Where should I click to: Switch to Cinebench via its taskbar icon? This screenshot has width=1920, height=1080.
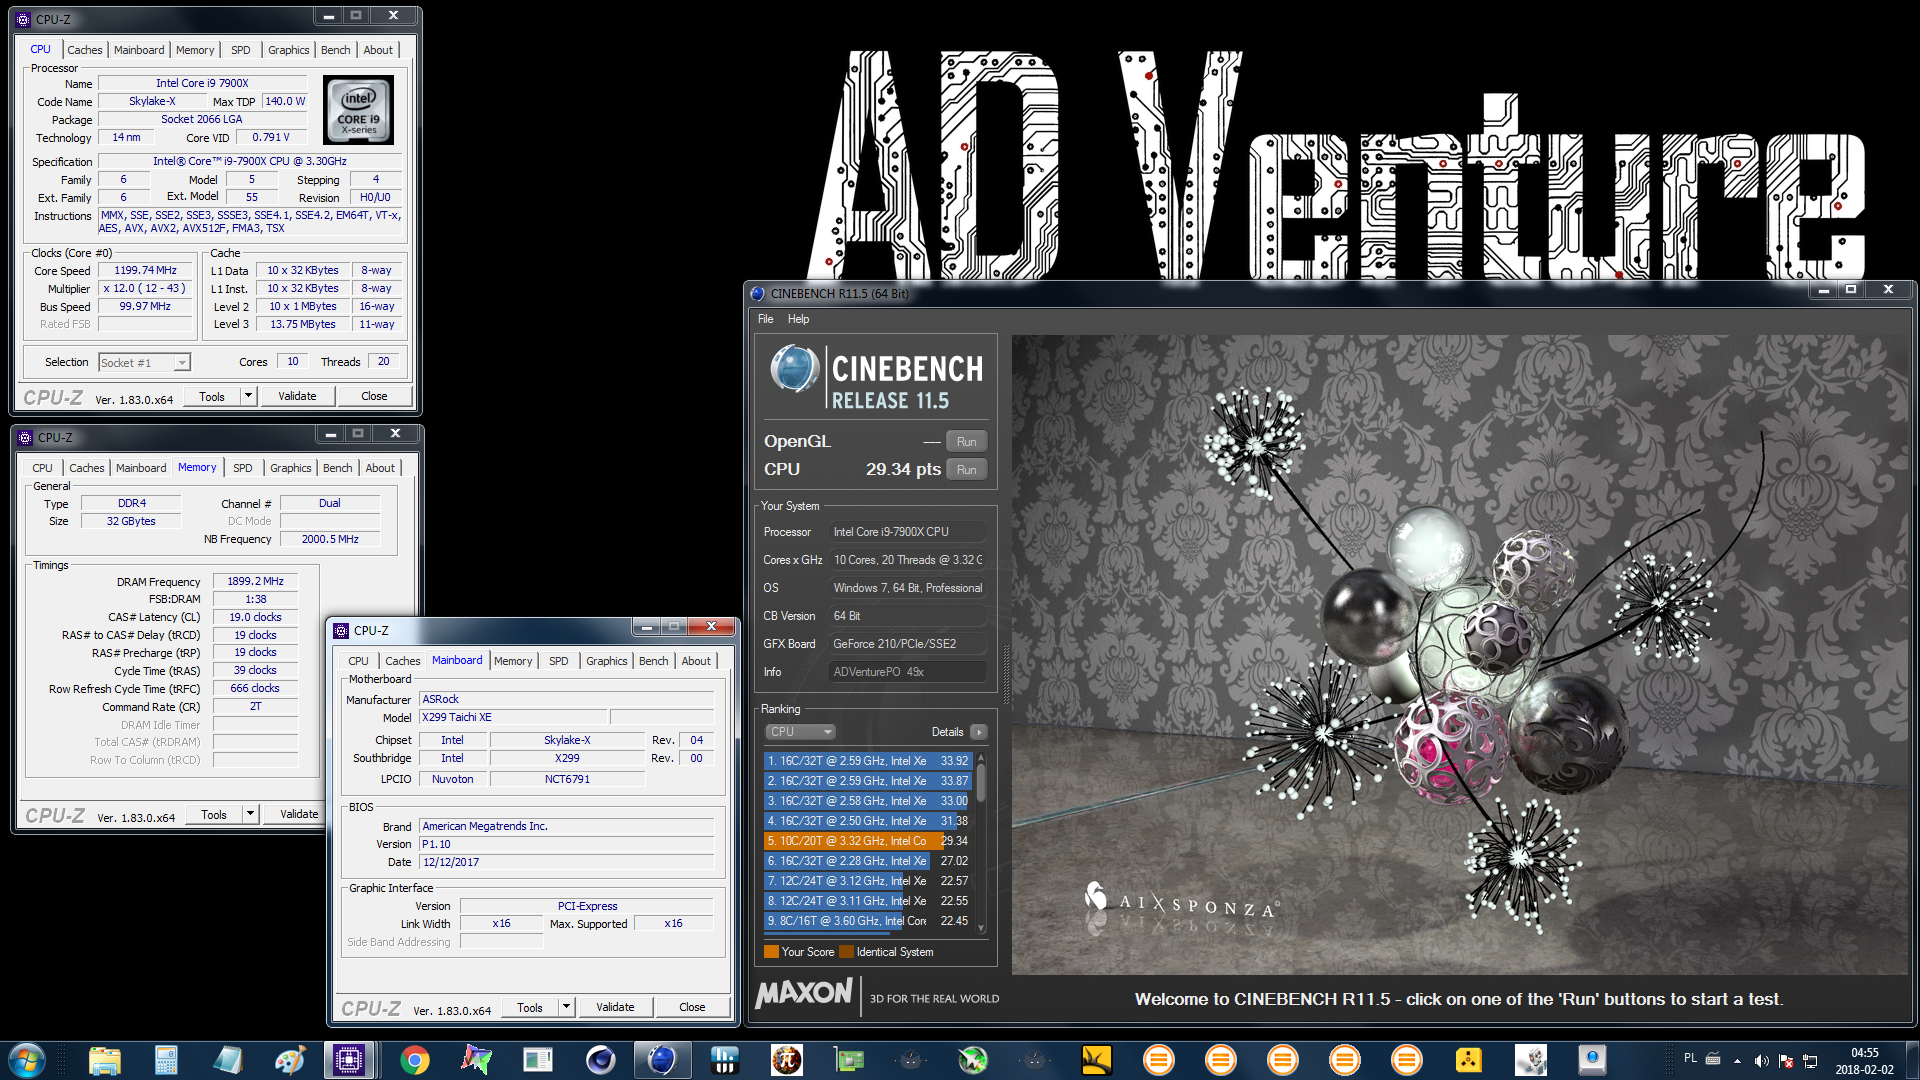click(662, 1060)
